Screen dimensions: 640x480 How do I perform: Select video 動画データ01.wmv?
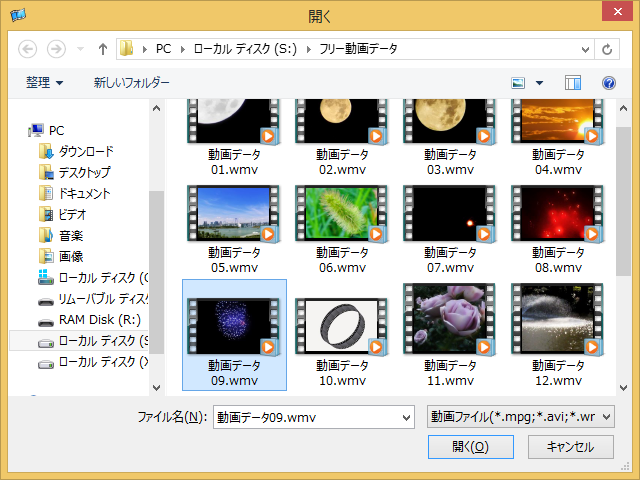(x=234, y=138)
